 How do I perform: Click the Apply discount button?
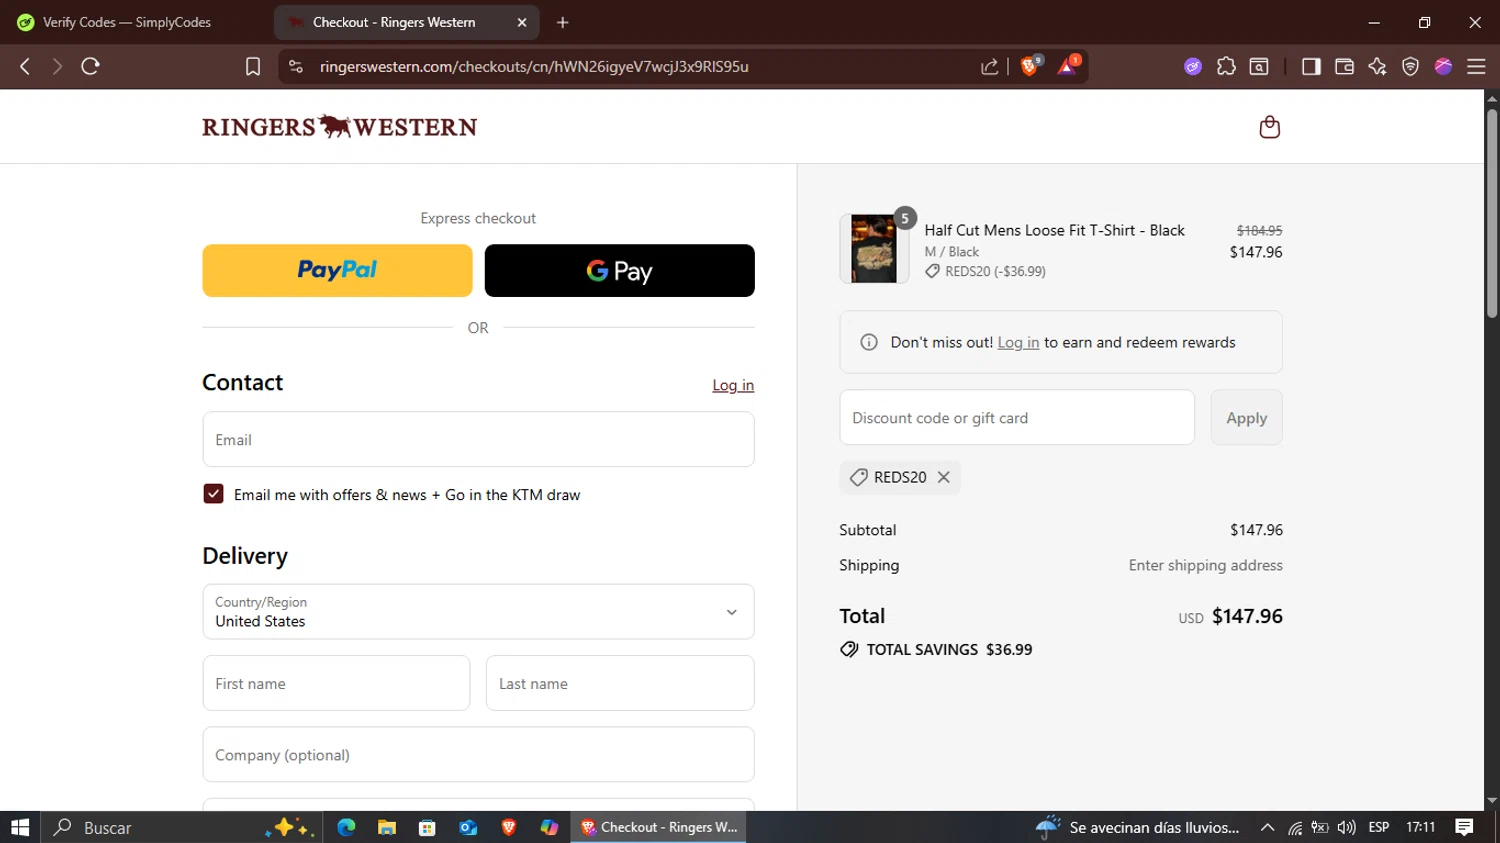[x=1246, y=418]
